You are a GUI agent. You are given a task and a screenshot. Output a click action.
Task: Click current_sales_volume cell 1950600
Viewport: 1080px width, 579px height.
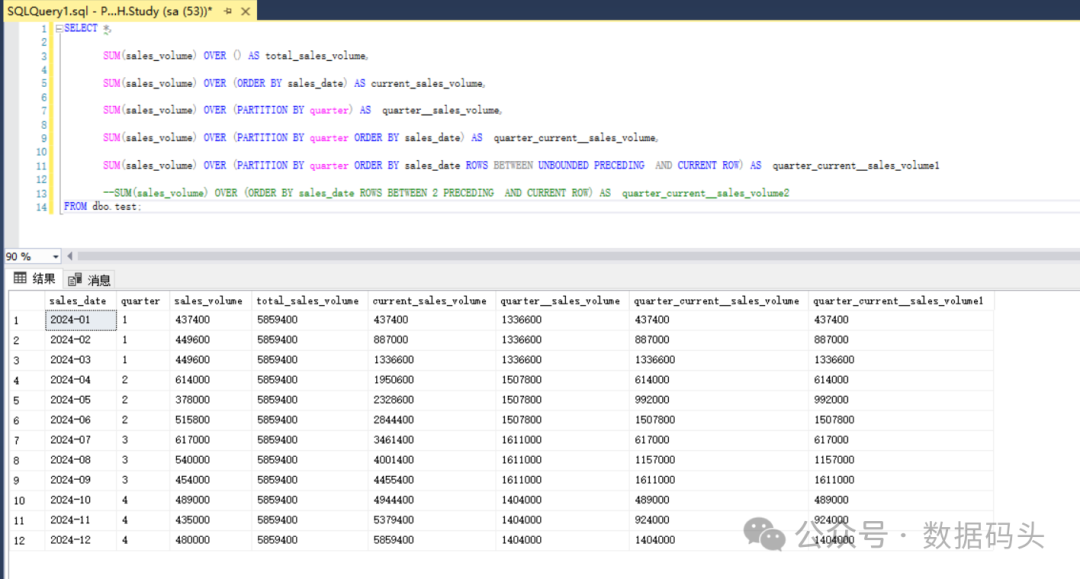click(x=431, y=380)
